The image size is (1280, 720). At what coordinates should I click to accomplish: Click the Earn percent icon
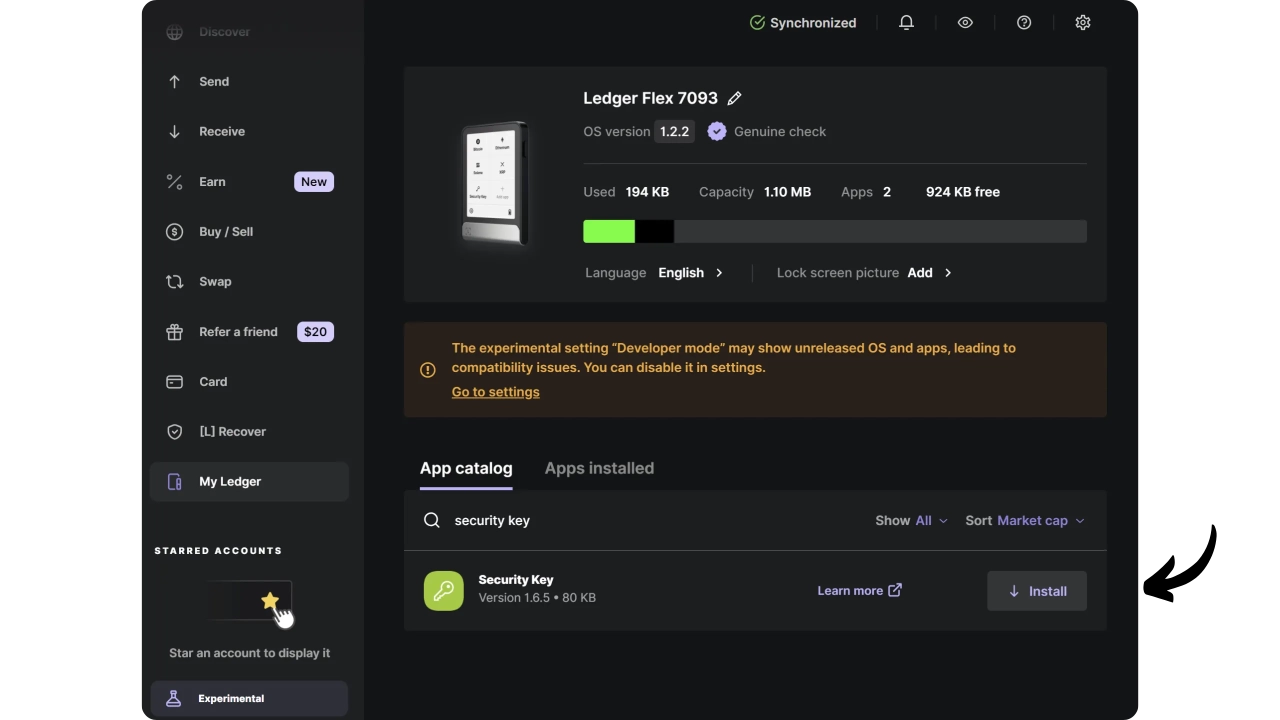tap(174, 182)
